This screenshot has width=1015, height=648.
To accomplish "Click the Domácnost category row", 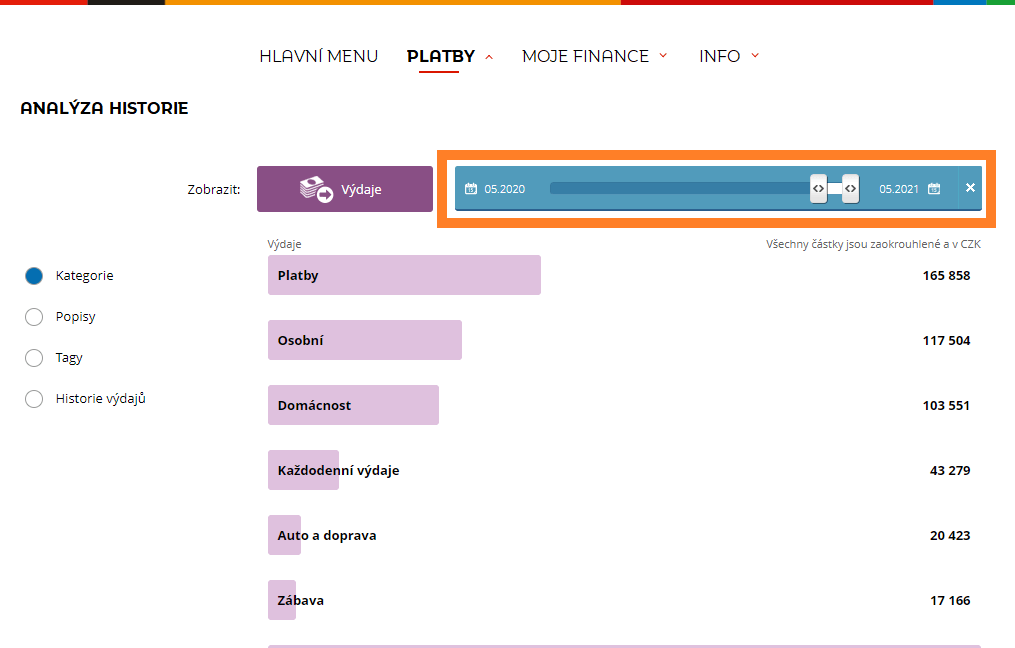I will (353, 405).
